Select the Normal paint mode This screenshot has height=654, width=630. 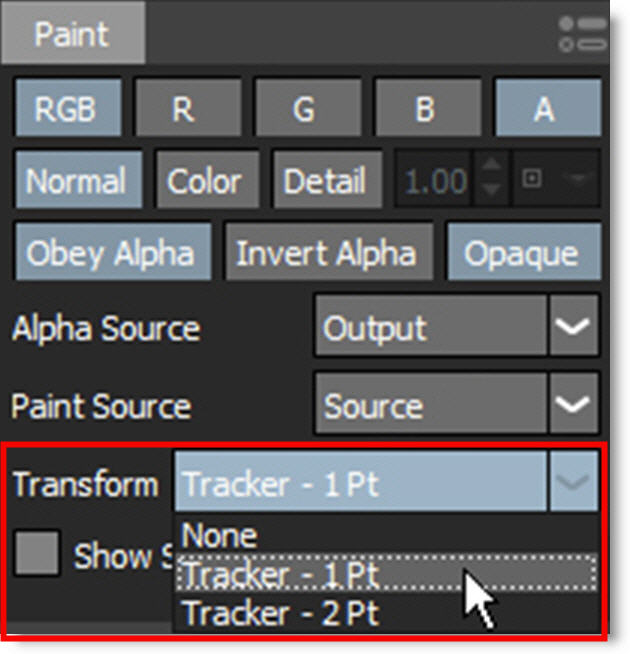click(x=76, y=181)
